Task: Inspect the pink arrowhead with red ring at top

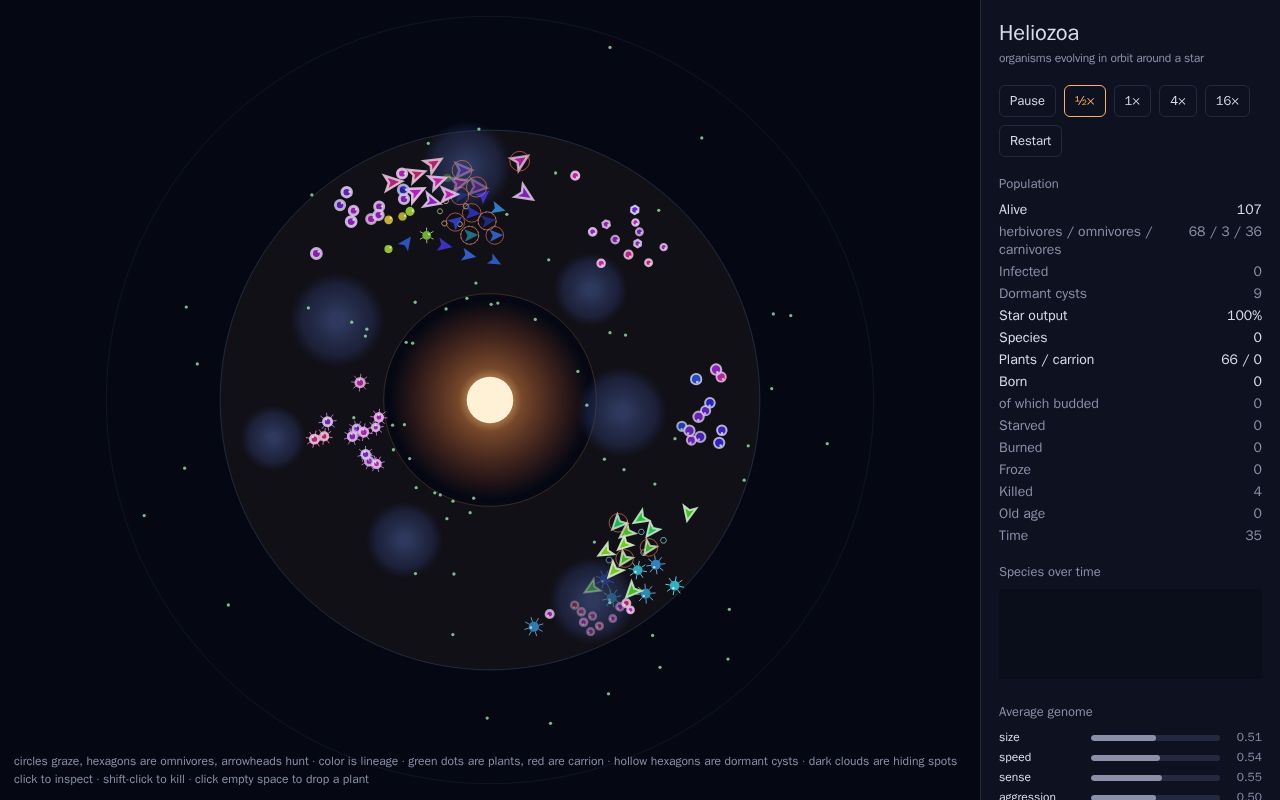Action: (x=519, y=161)
